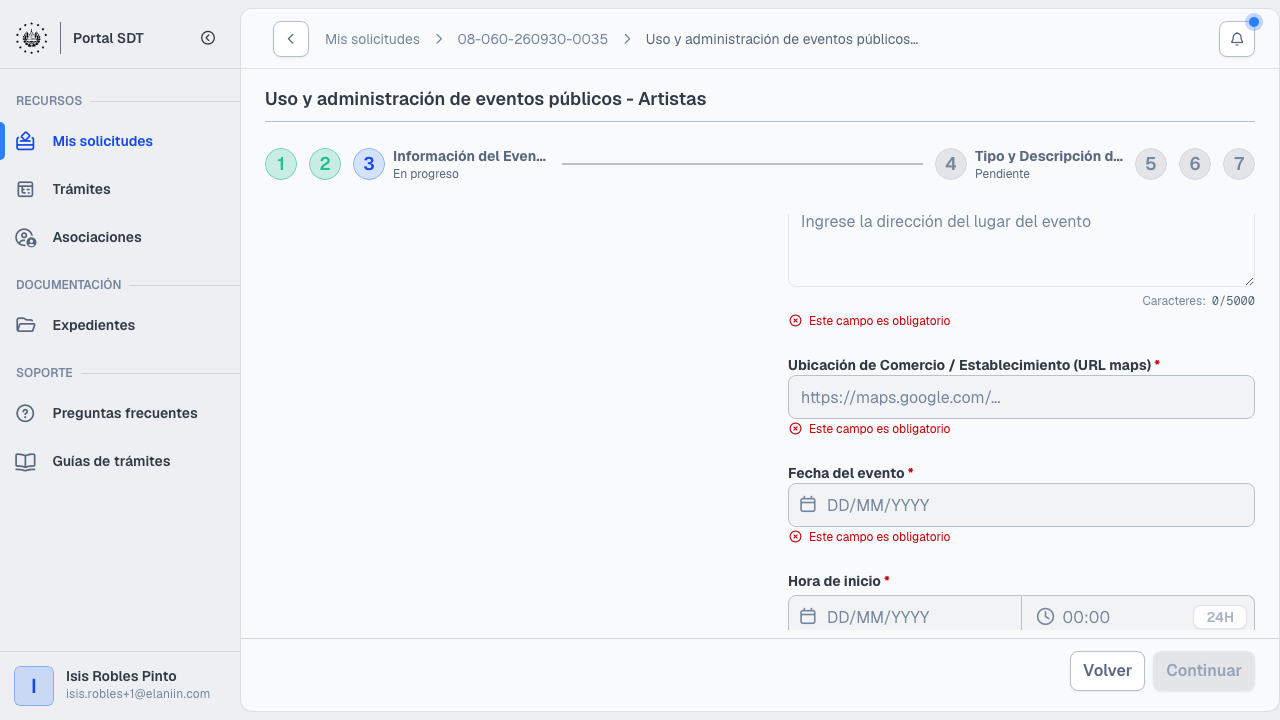Click the back chevron button in header
Viewport: 1280px width, 720px height.
tap(291, 39)
